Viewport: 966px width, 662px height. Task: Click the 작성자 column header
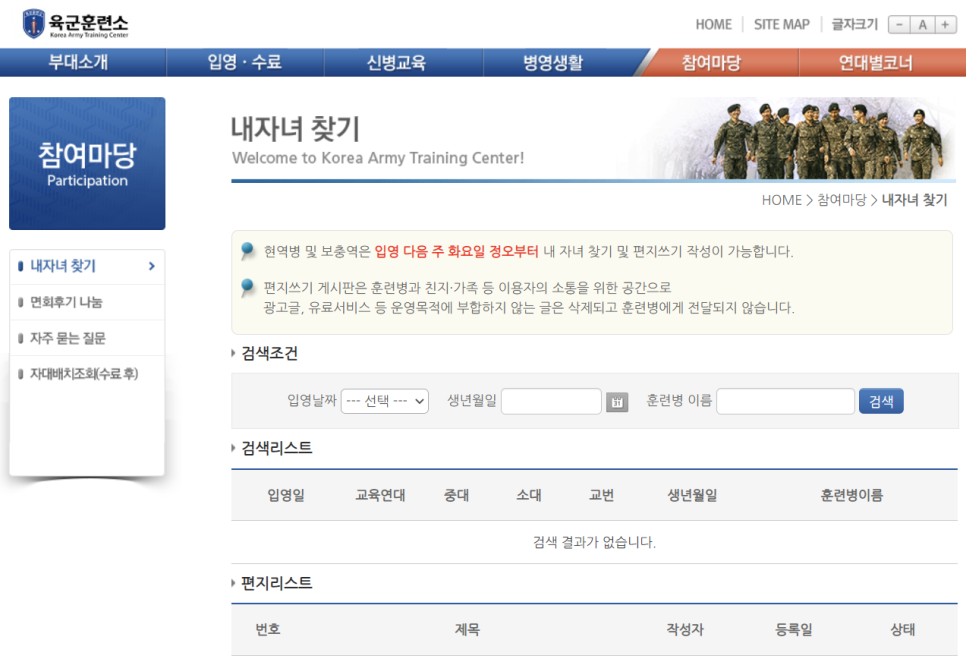click(684, 629)
